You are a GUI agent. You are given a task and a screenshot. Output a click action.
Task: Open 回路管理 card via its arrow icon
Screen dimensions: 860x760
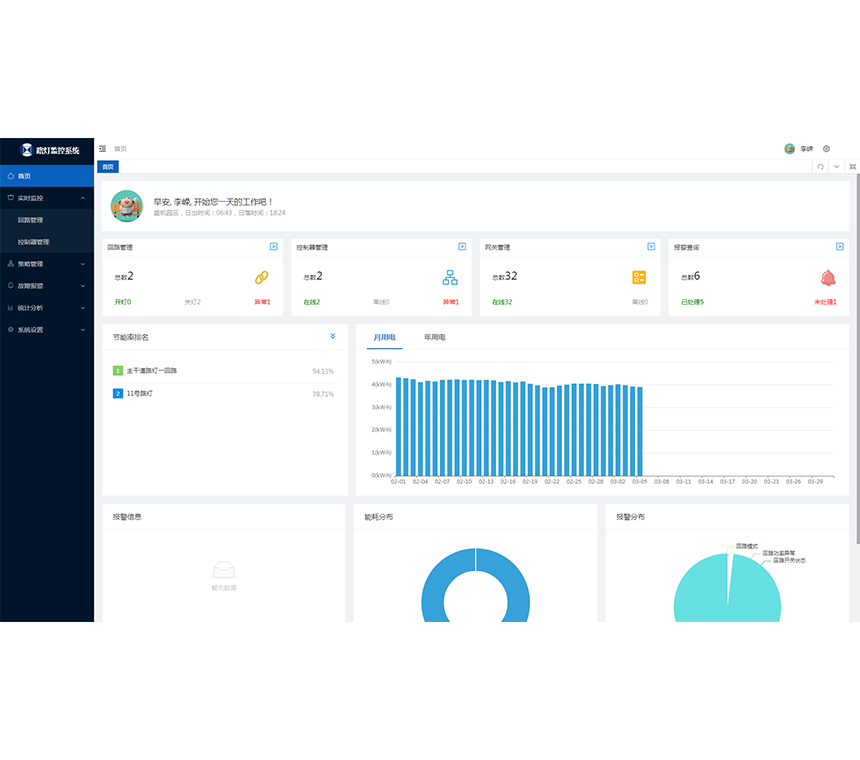[x=273, y=246]
